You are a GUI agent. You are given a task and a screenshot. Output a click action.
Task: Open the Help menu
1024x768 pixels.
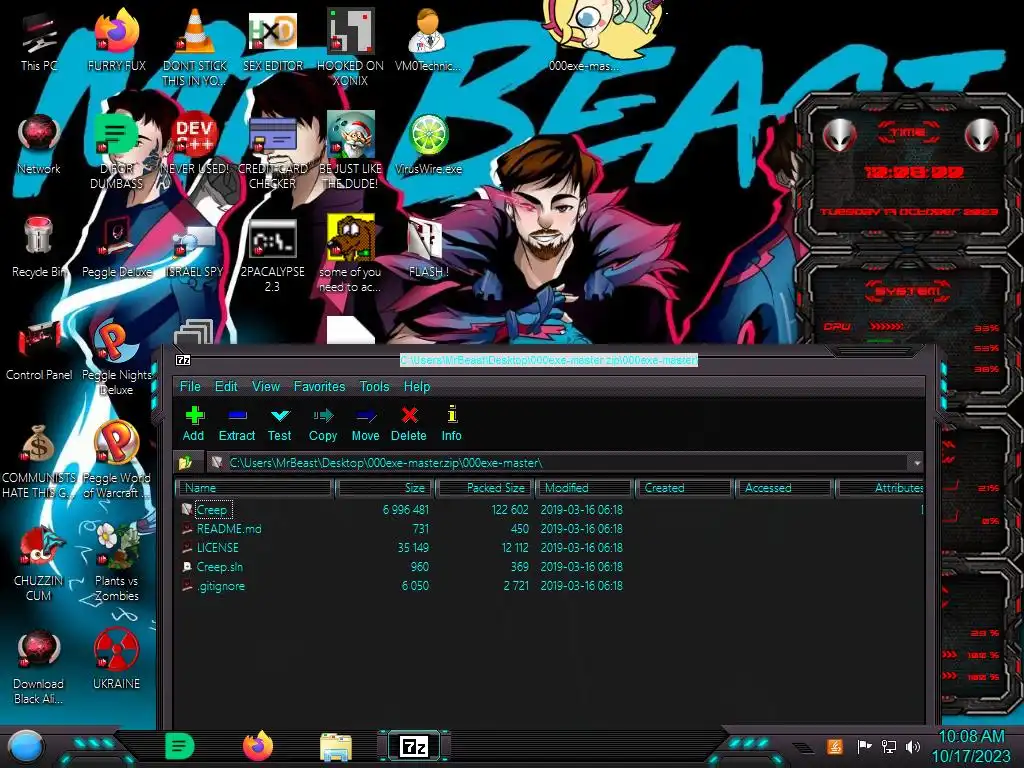[x=417, y=386]
